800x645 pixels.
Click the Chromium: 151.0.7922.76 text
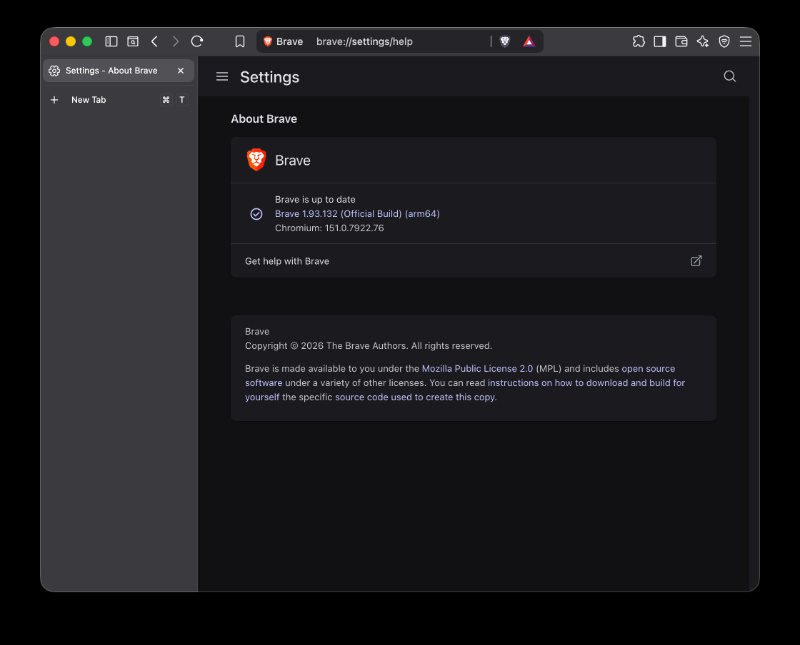click(329, 228)
